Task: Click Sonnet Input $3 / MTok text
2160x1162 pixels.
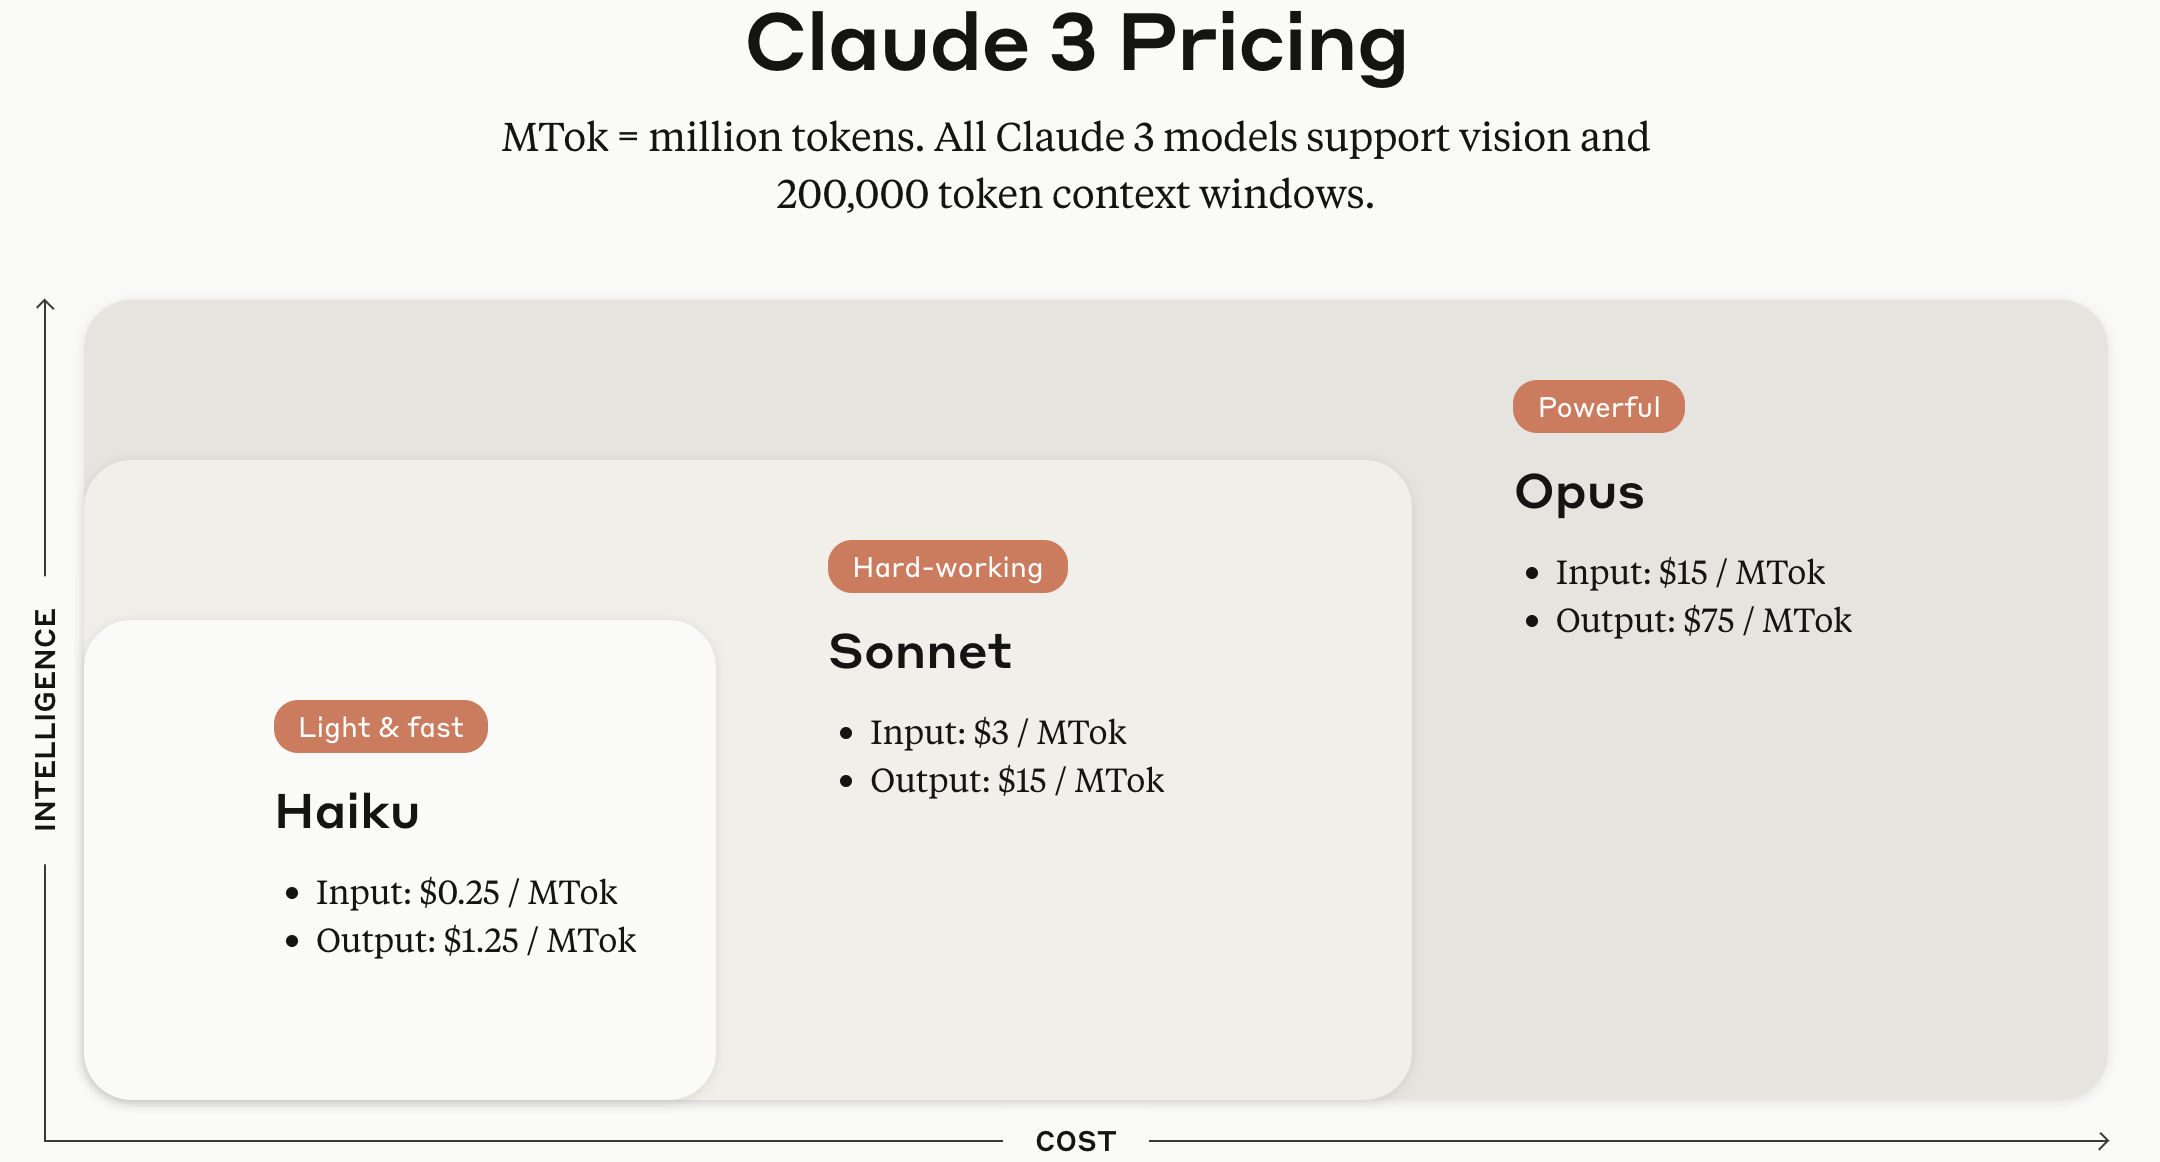Action: (998, 732)
